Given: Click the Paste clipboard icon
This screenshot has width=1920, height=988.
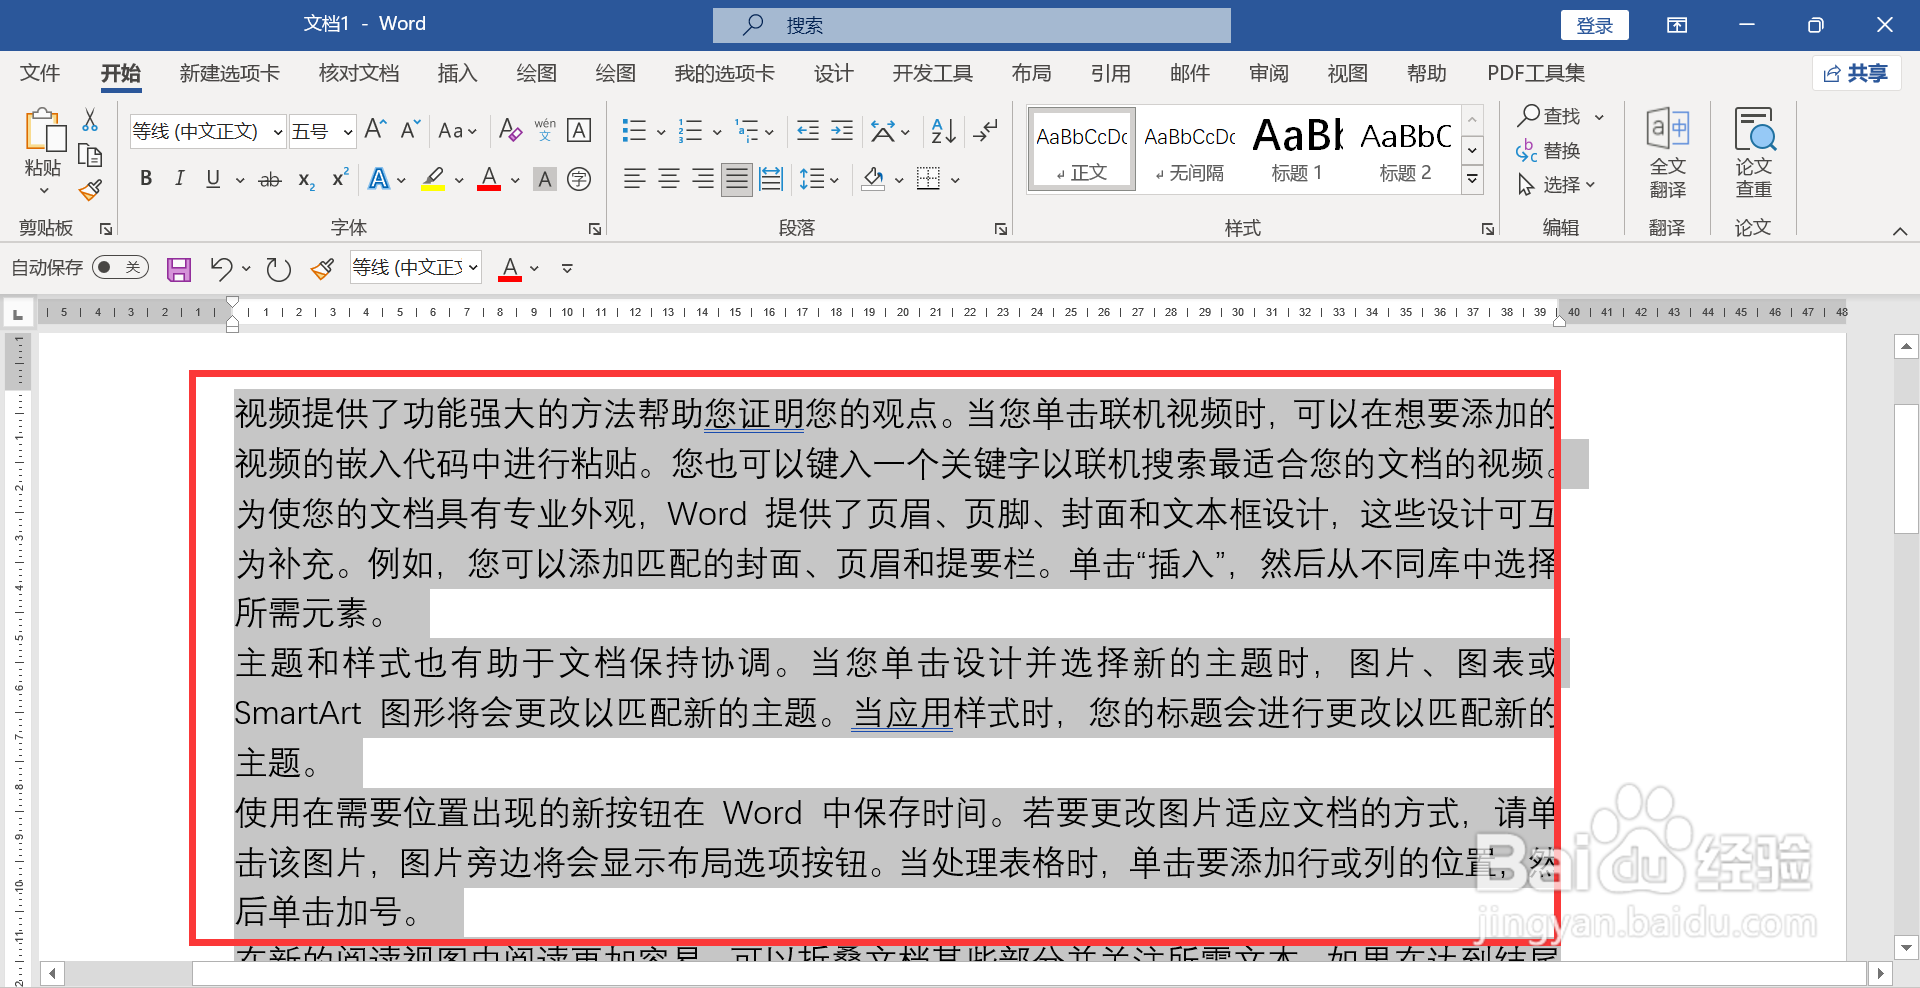Looking at the screenshot, I should point(43,130).
